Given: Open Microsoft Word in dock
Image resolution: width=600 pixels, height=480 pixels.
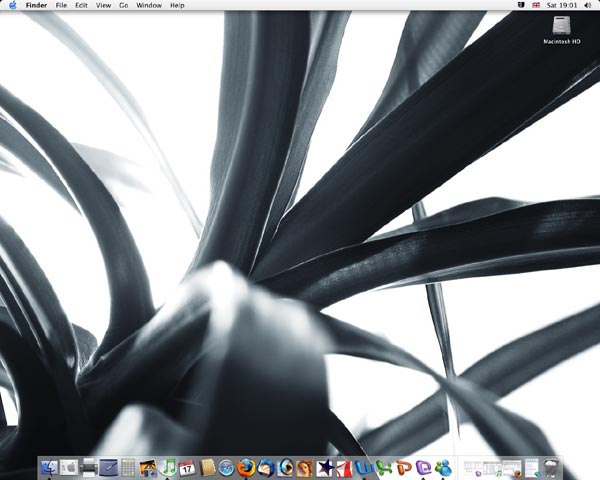Looking at the screenshot, I should (x=365, y=467).
